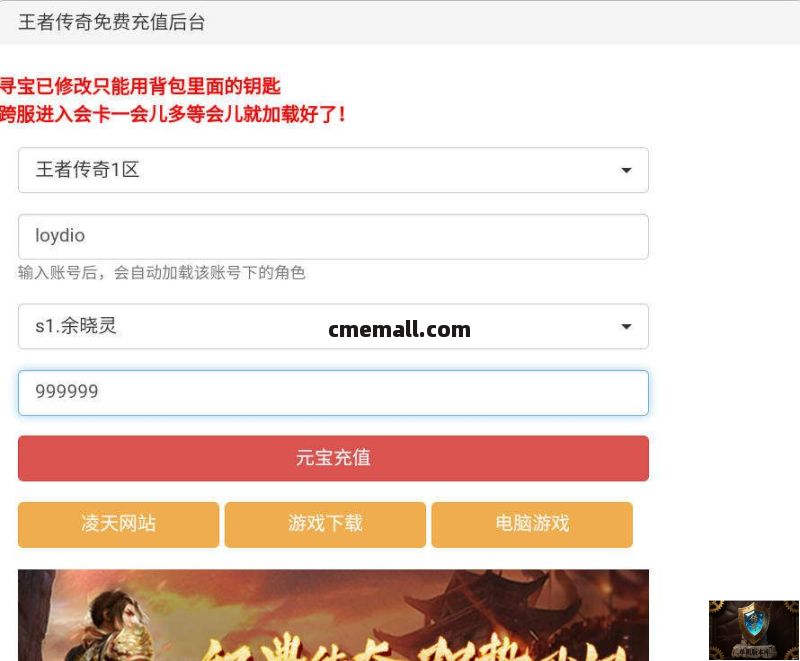
Task: Click the 游戏下载 download button
Action: tap(325, 524)
